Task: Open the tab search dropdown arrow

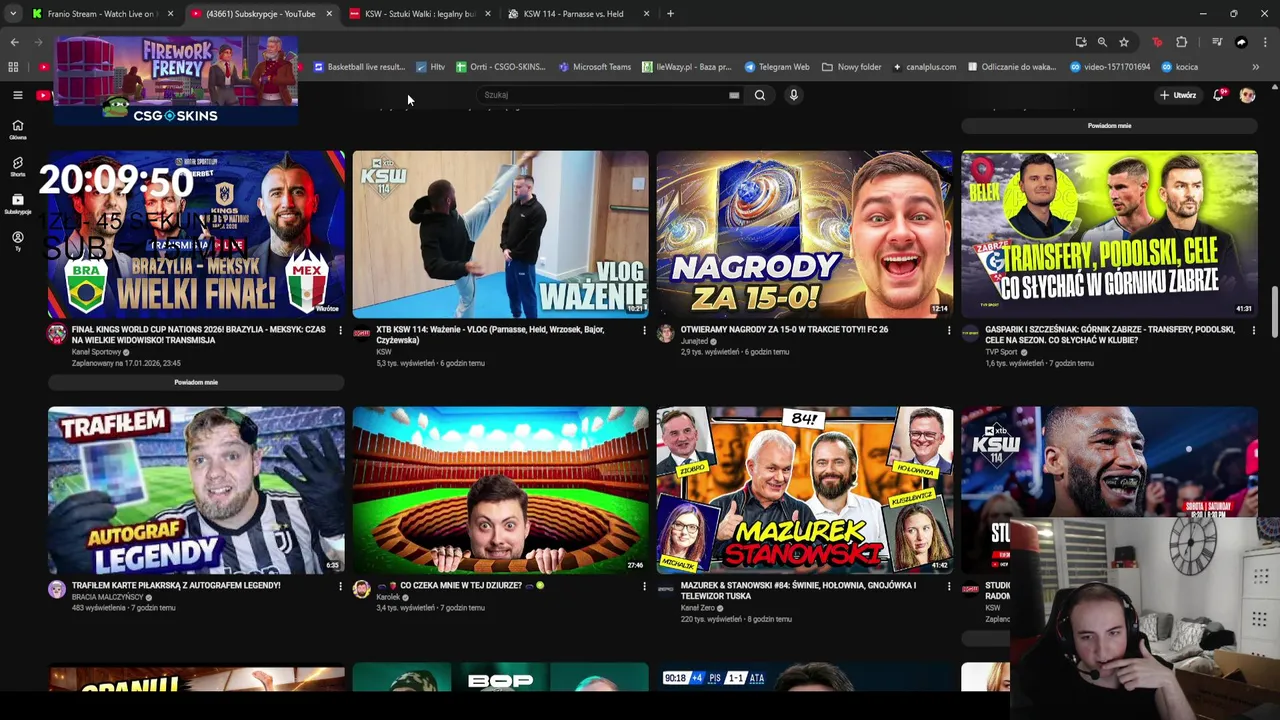Action: pyautogui.click(x=13, y=14)
